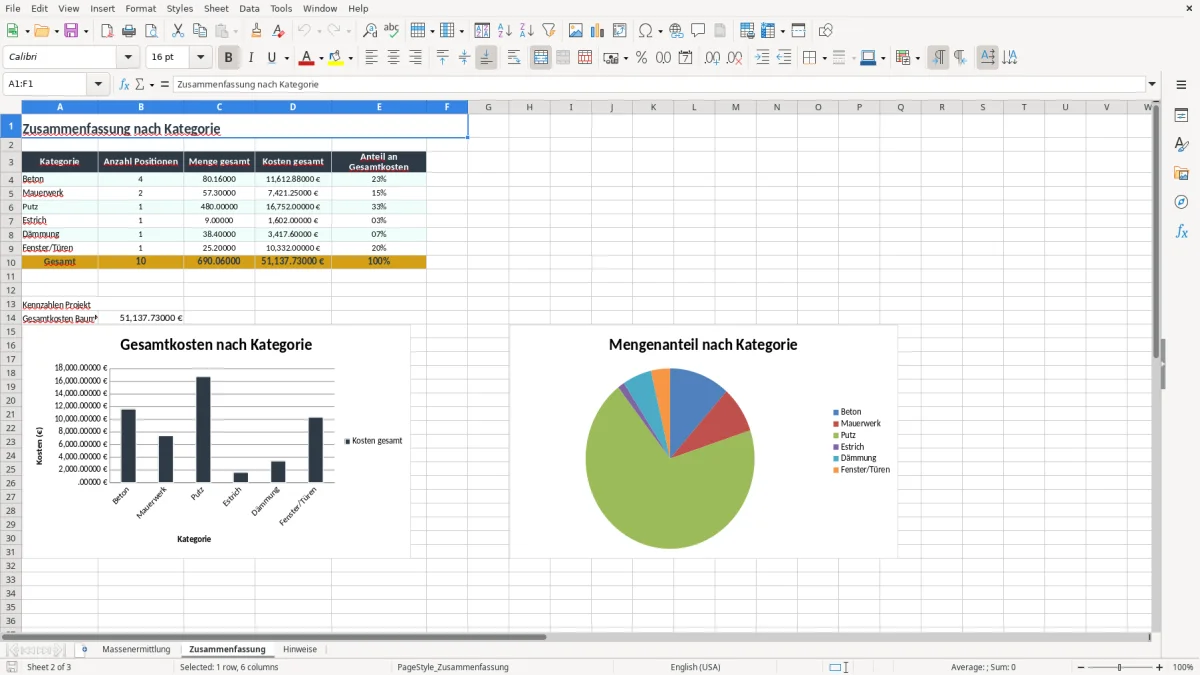Switch to the Hinweise sheet tab
Image resolution: width=1200 pixels, height=675 pixels.
coord(300,650)
